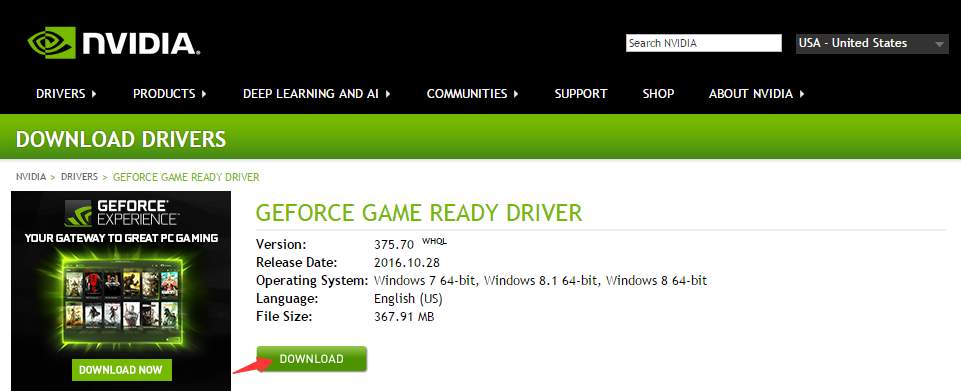Click the English (US) language value
Image resolution: width=961 pixels, height=391 pixels.
(408, 299)
